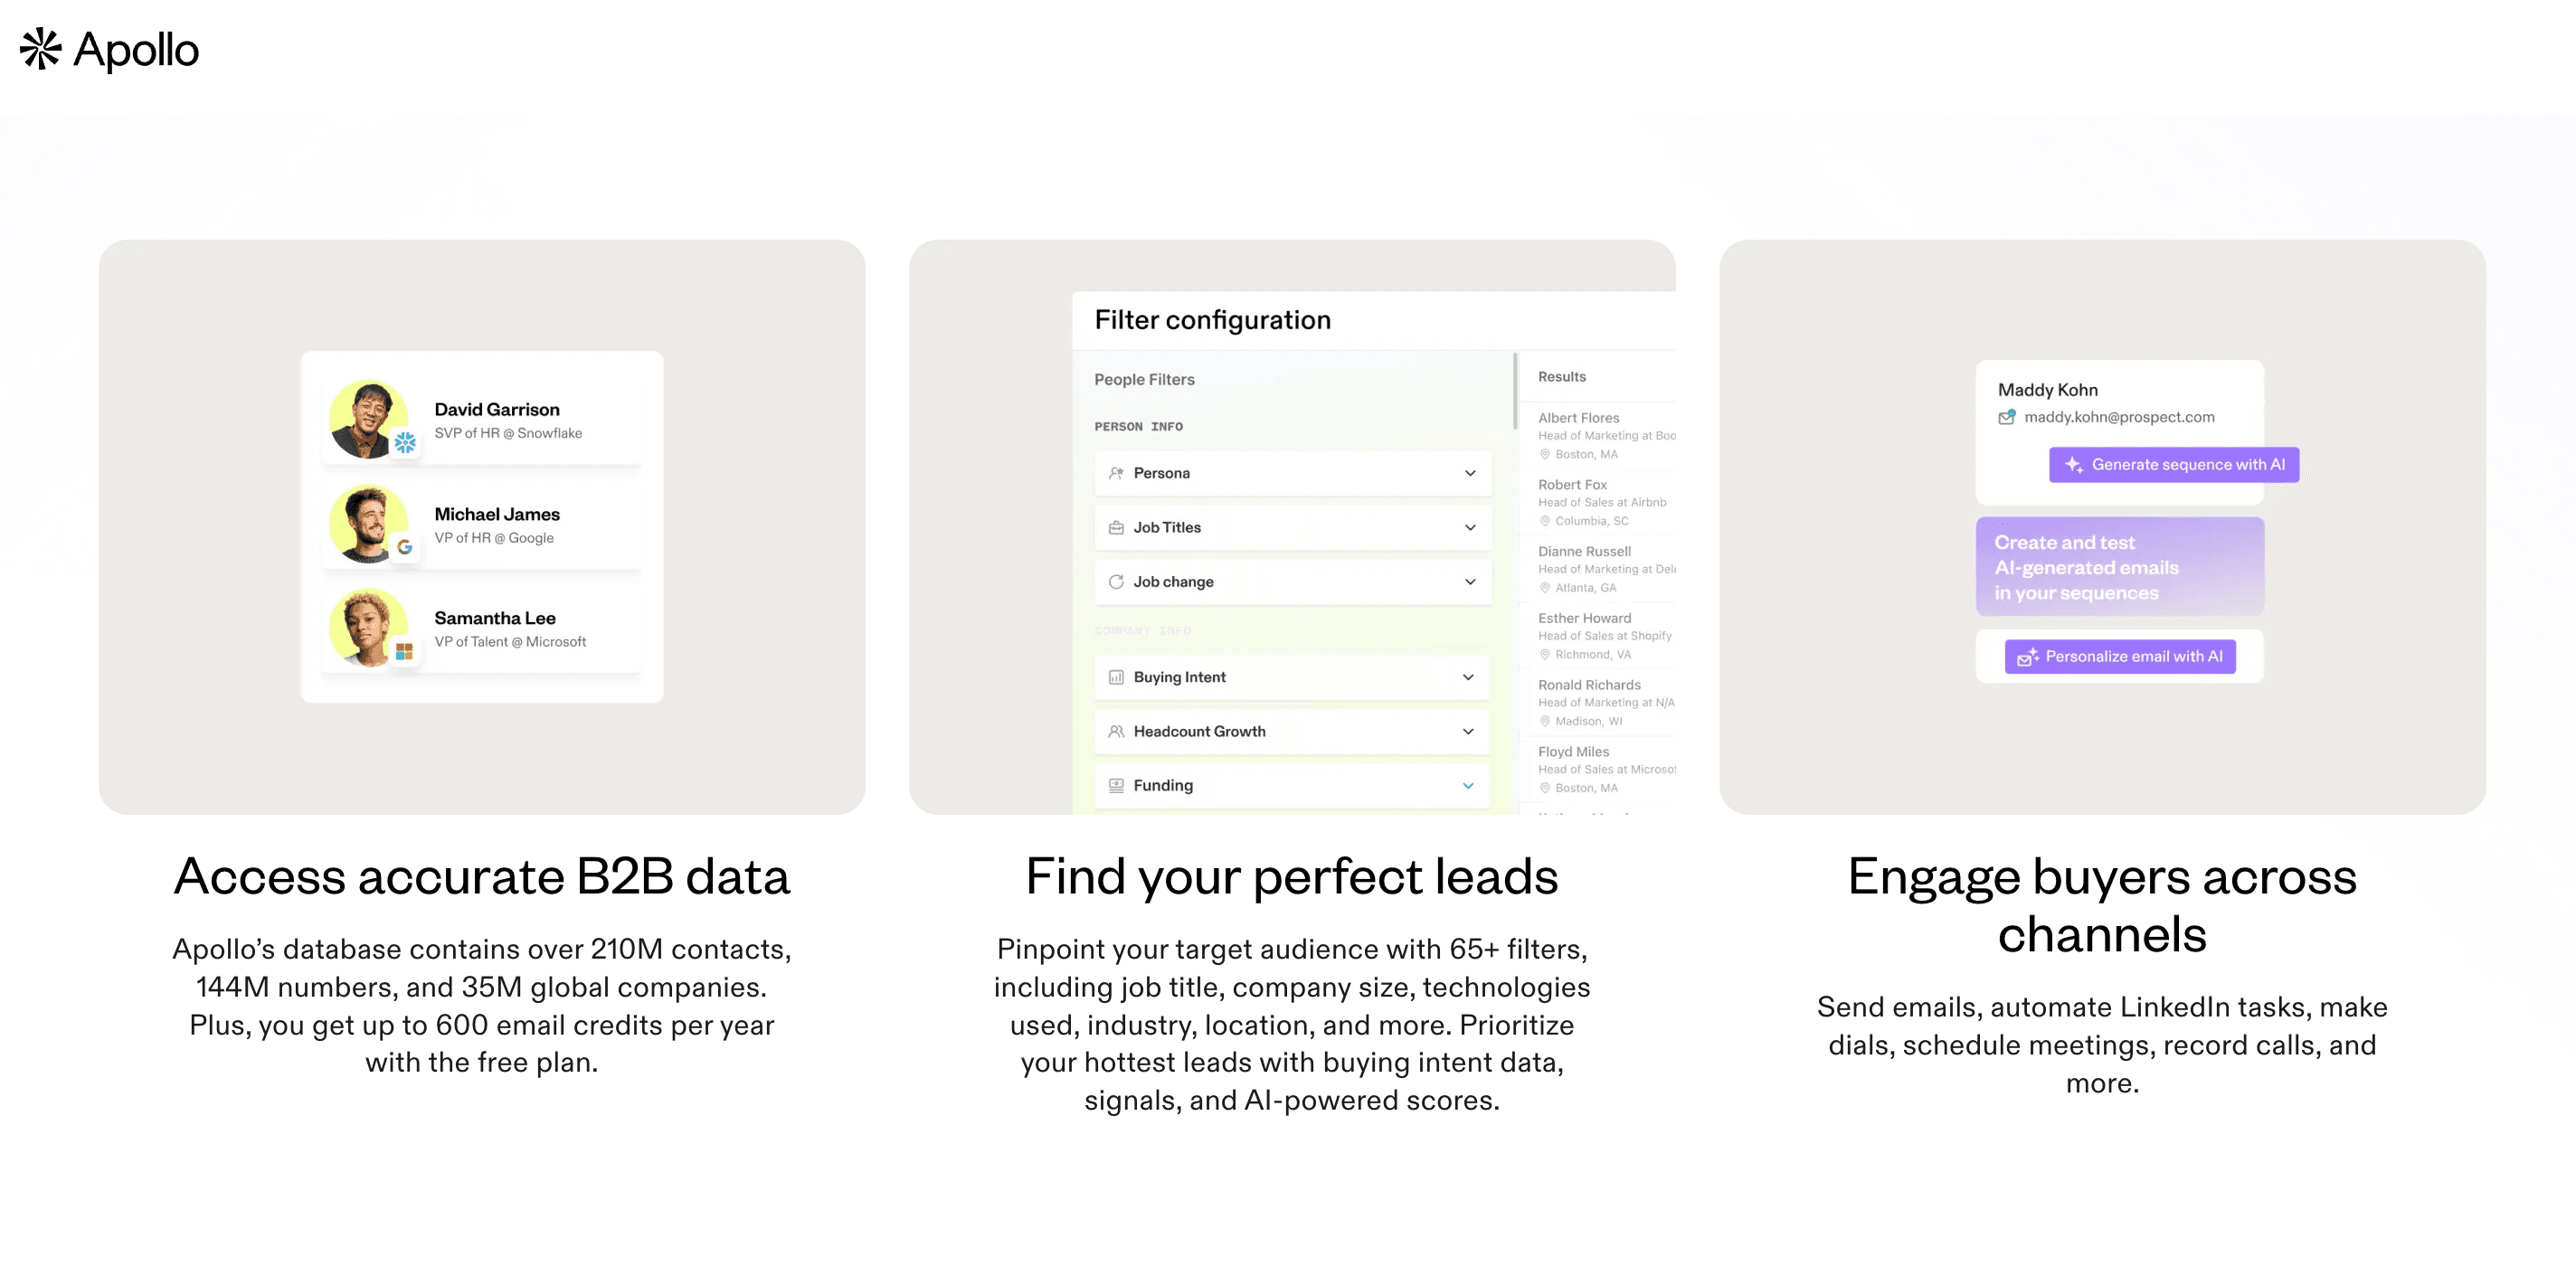Viewport: 2576px width, 1286px height.
Task: Click the Persona filter person icon
Action: pos(1116,473)
